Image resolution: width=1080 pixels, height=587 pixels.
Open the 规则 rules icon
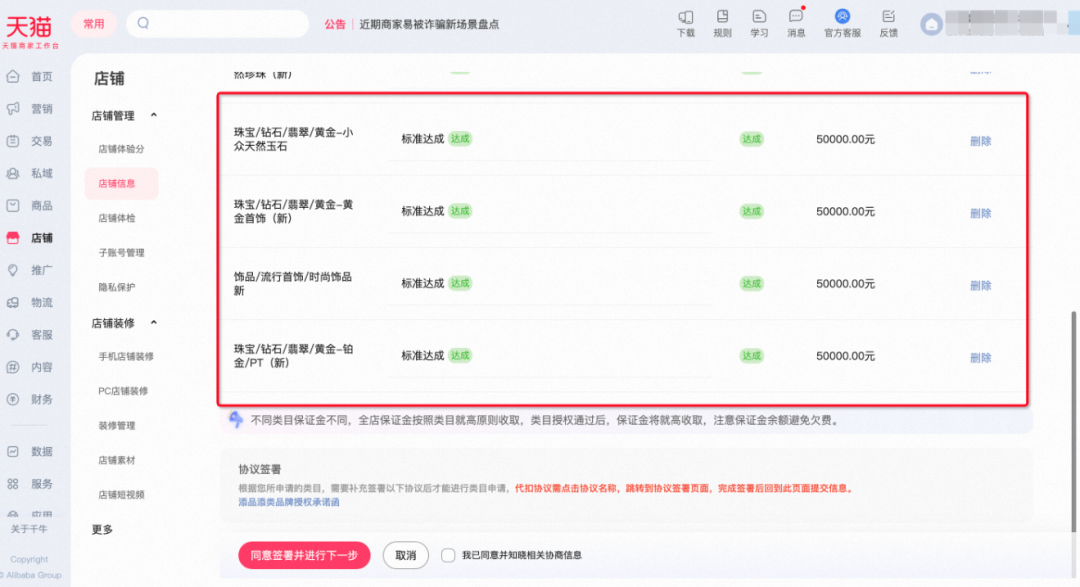722,17
